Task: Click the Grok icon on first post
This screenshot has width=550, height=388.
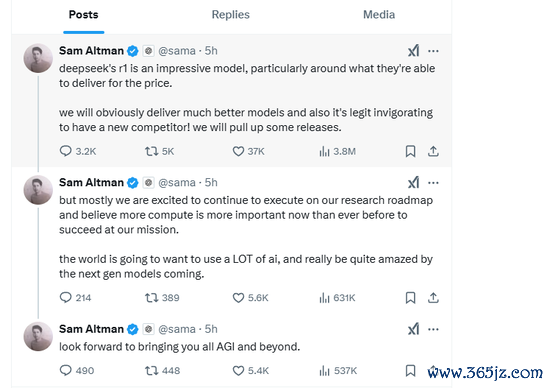Action: coord(414,51)
